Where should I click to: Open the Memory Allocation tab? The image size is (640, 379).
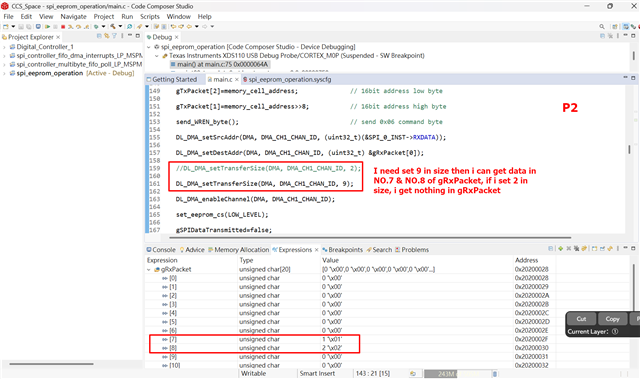pyautogui.click(x=238, y=250)
